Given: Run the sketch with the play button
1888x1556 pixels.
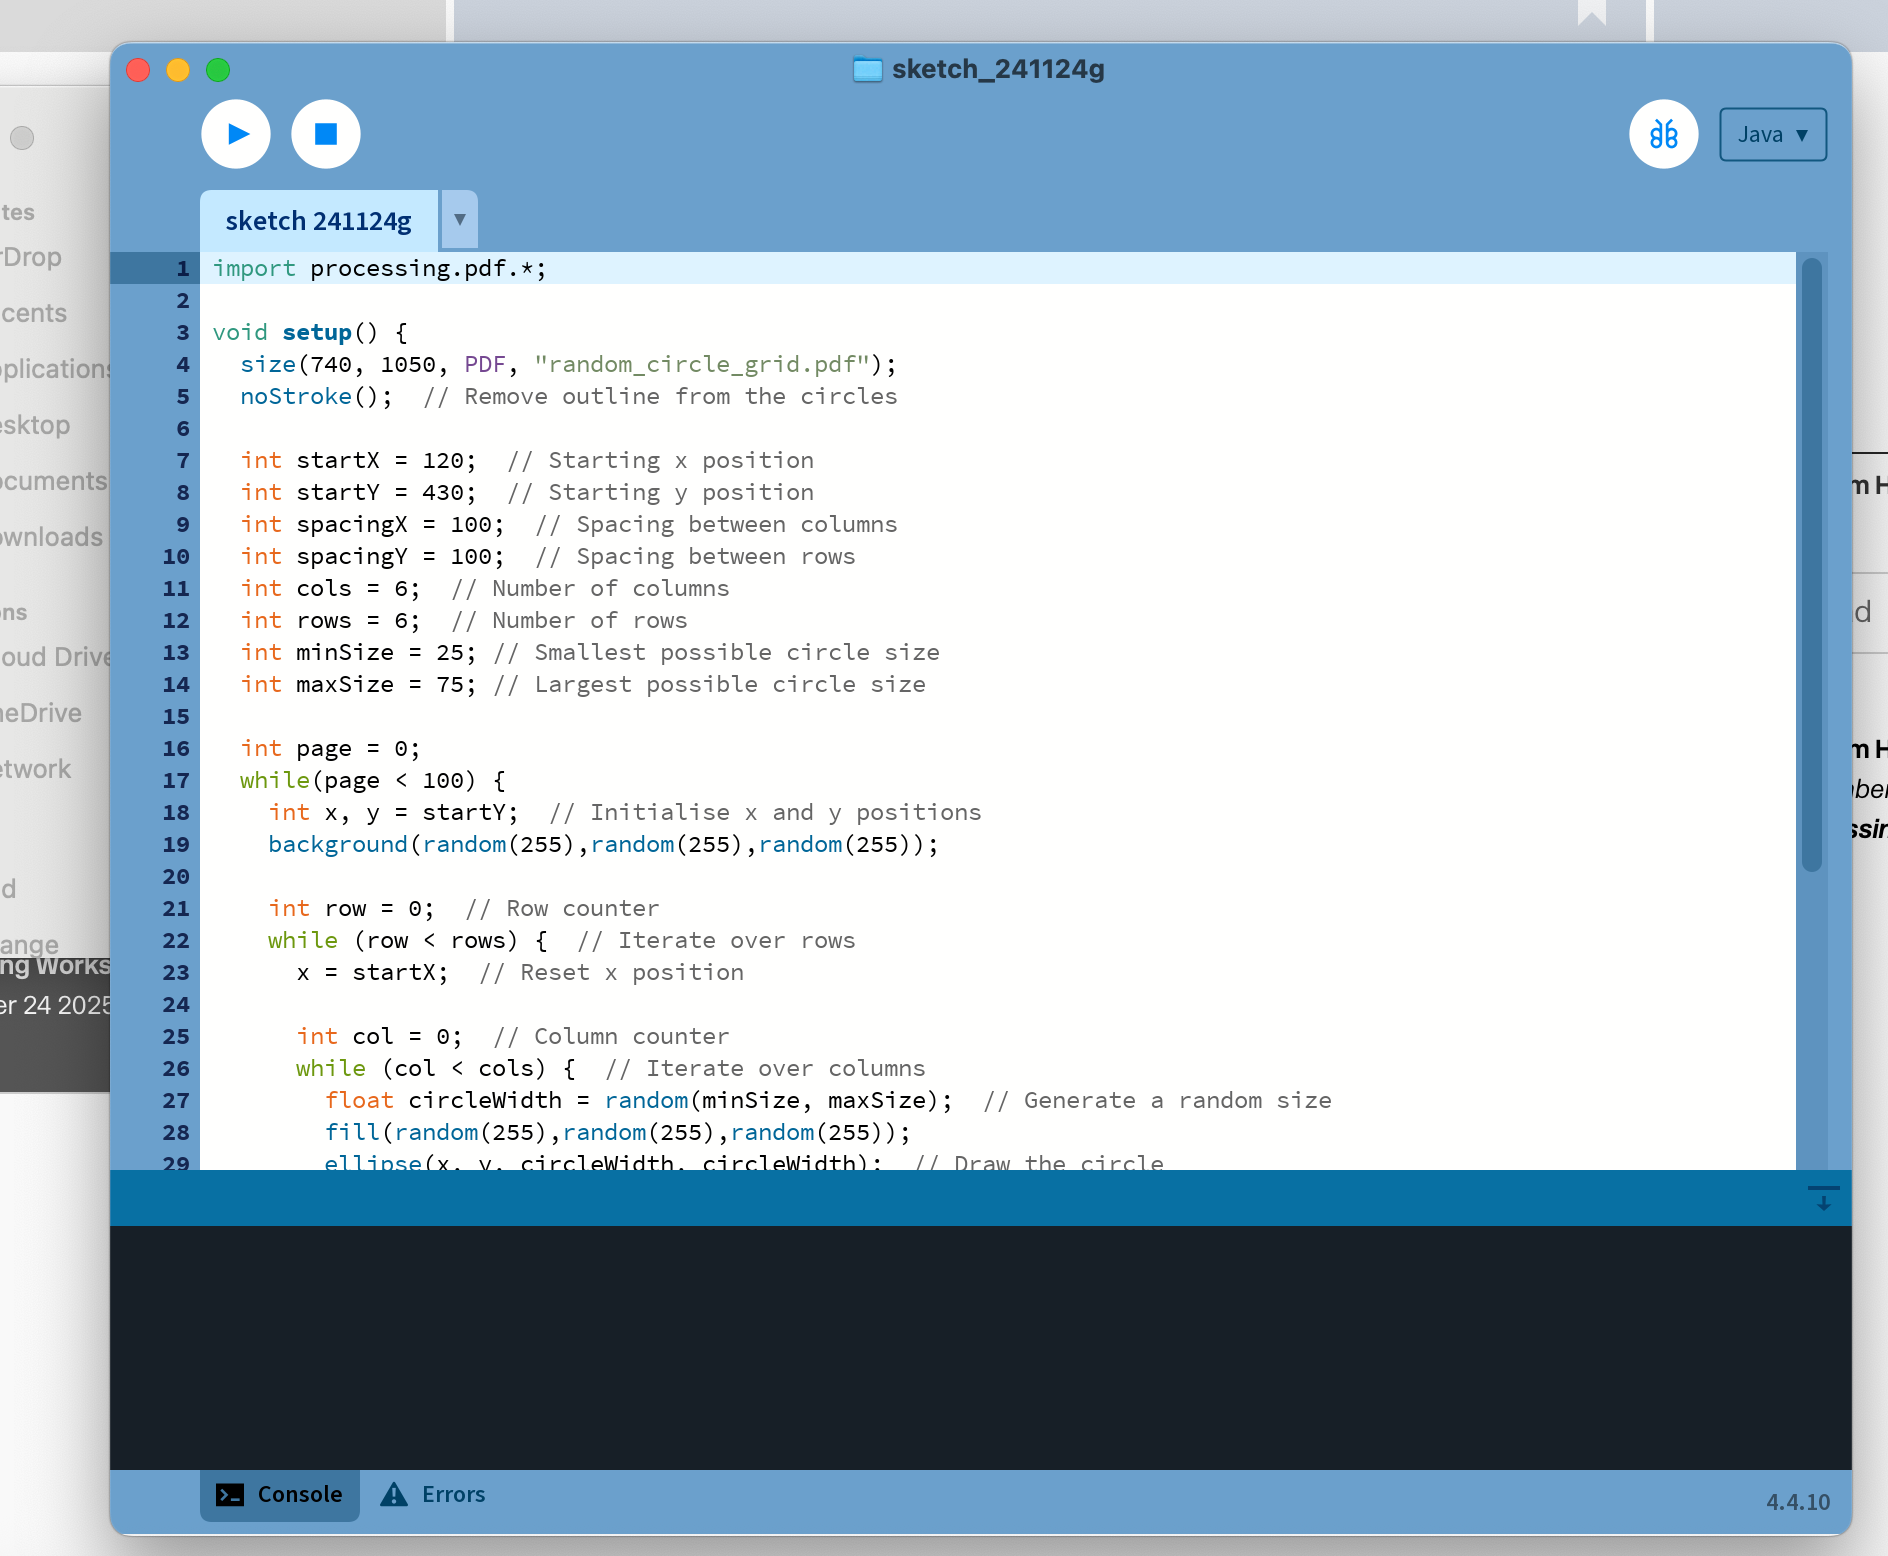Looking at the screenshot, I should click(x=236, y=134).
